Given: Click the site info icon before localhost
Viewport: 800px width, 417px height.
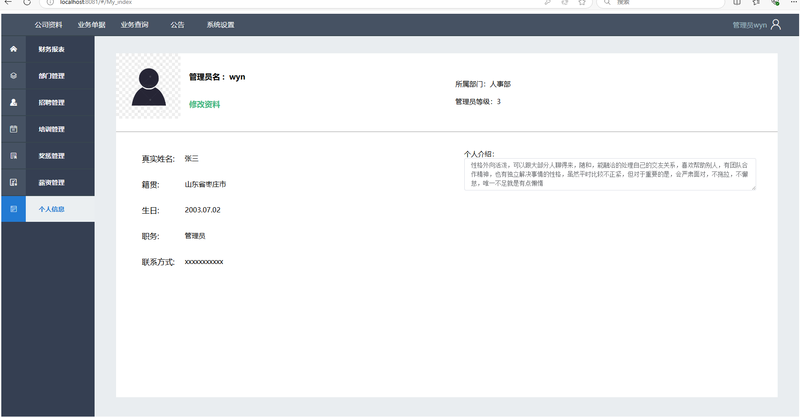Looking at the screenshot, I should click(x=50, y=2).
